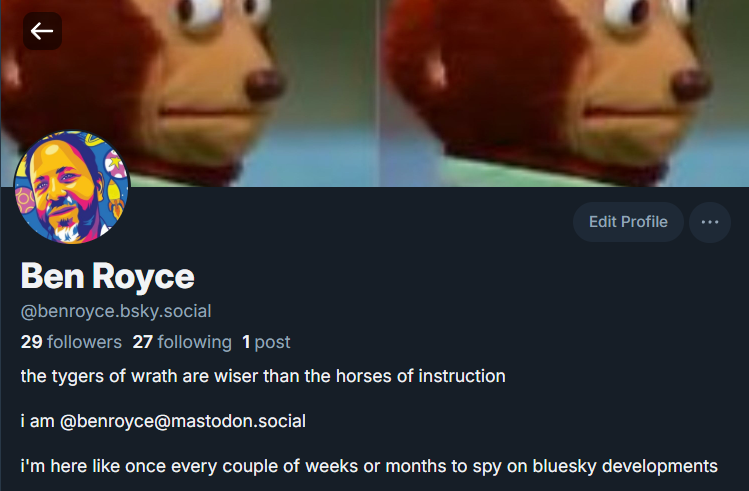The height and width of the screenshot is (491, 749).
Task: Click the right puppet's dark nose
Action: (691, 84)
